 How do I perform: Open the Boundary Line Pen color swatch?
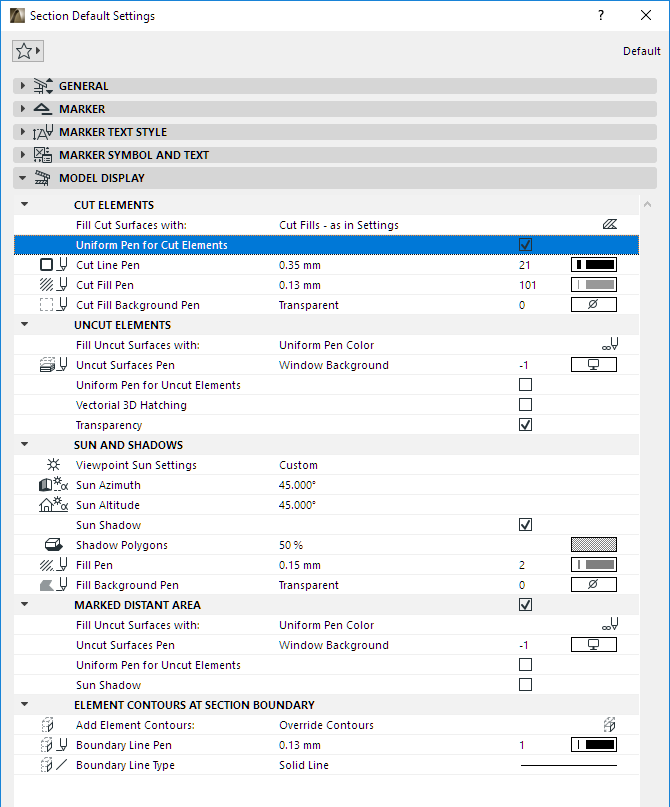coord(594,745)
